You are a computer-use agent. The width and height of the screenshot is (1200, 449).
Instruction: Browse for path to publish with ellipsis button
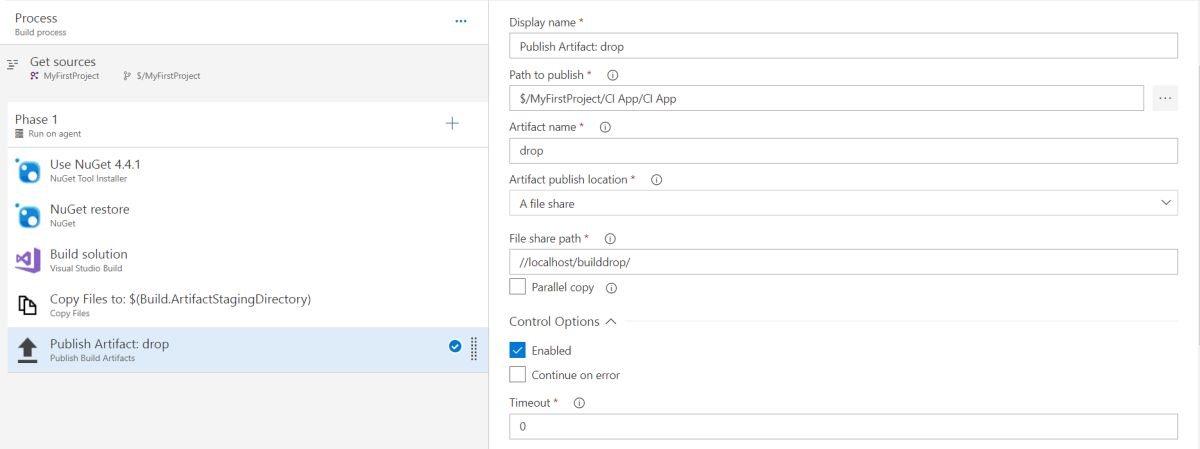tap(1164, 98)
